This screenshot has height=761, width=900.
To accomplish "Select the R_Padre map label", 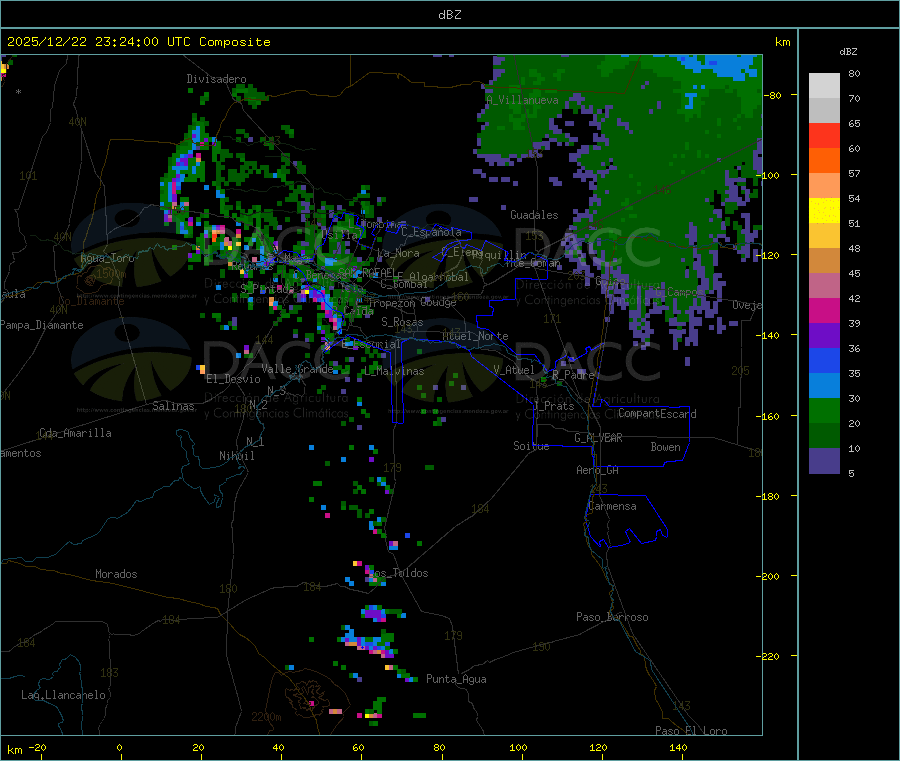I will click(573, 375).
